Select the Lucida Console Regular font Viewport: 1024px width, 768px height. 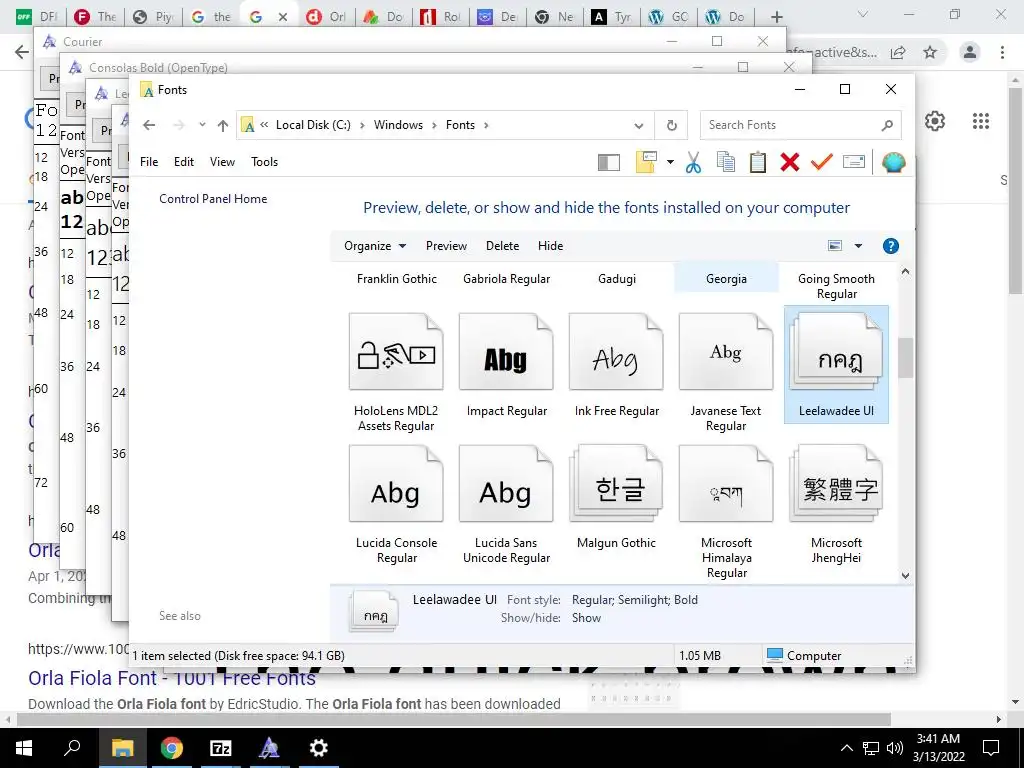coord(396,504)
